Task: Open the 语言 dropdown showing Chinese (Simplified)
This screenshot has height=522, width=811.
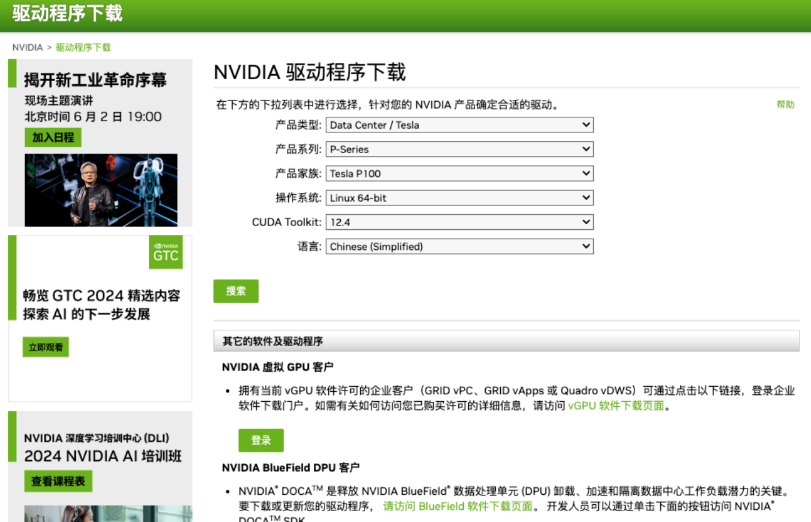Action: pyautogui.click(x=459, y=247)
